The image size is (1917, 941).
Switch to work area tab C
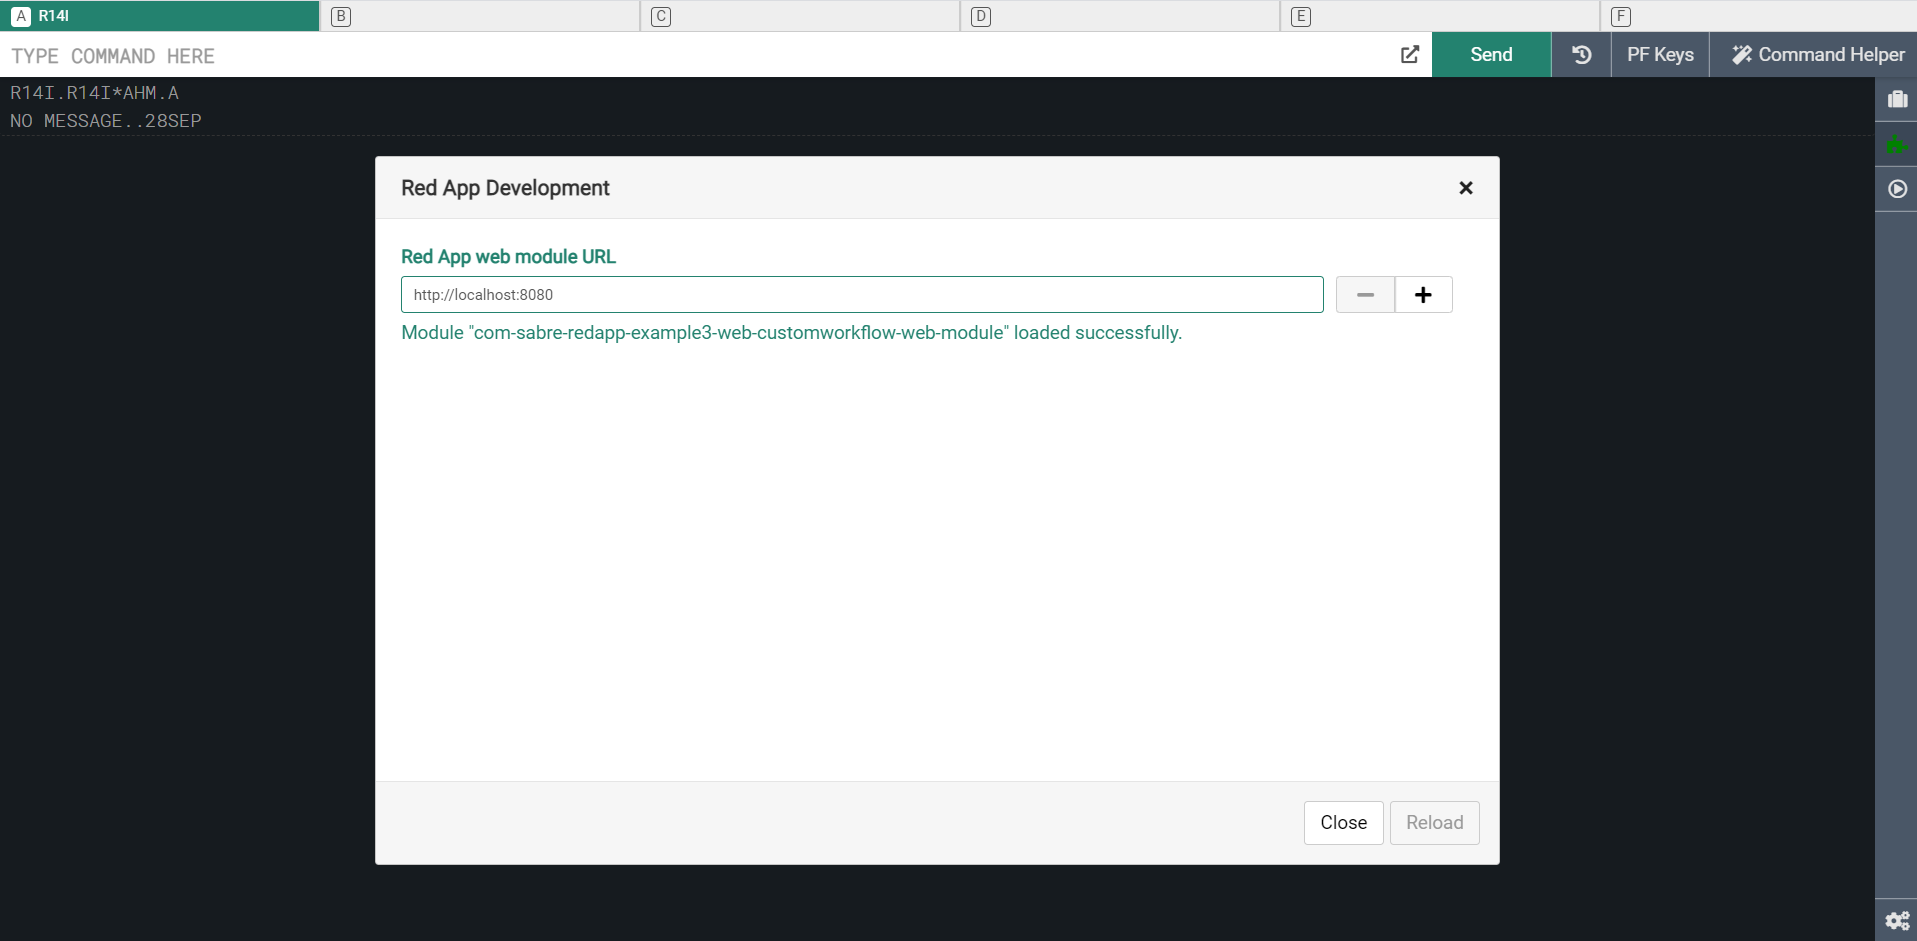pos(800,16)
